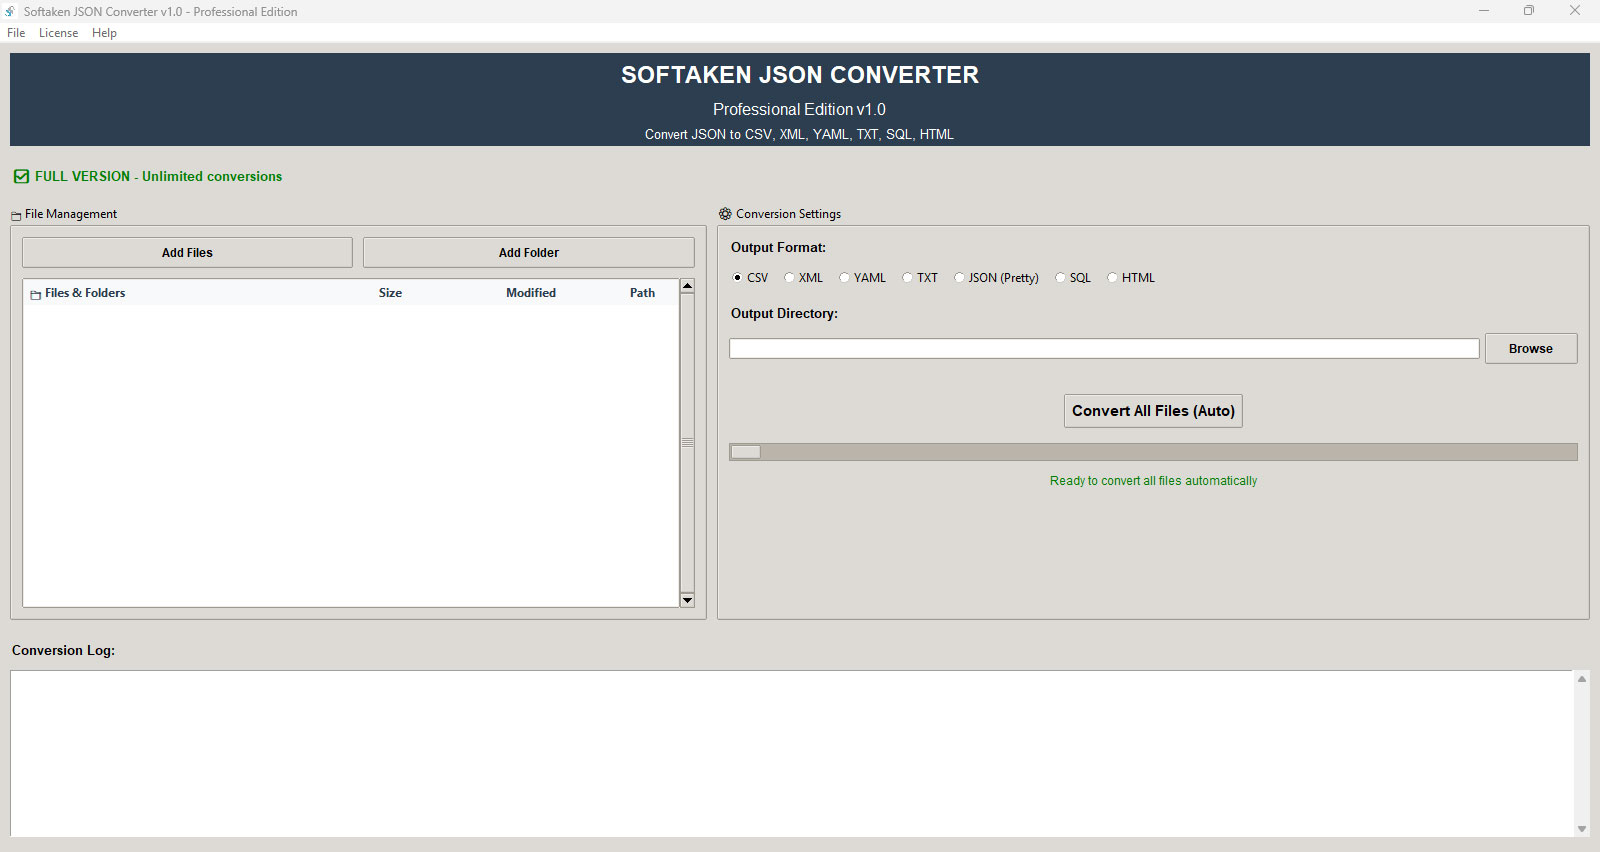Open the Help menu
Image resolution: width=1600 pixels, height=852 pixels.
tap(104, 33)
